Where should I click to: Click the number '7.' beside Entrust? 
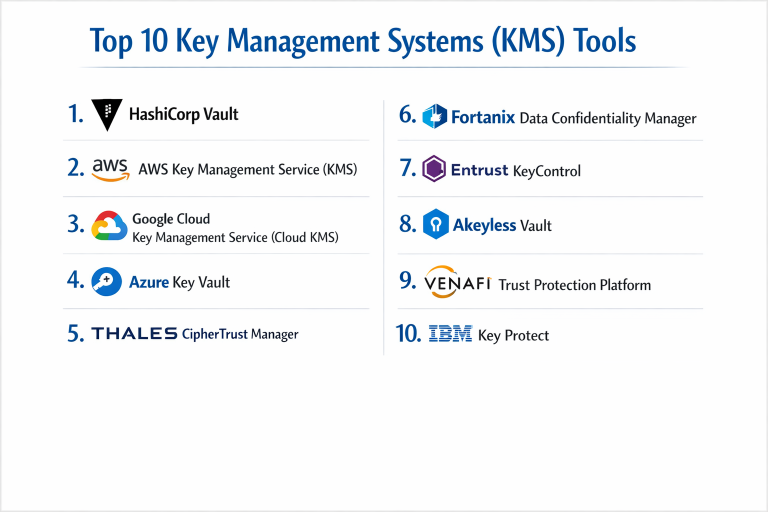coord(408,168)
